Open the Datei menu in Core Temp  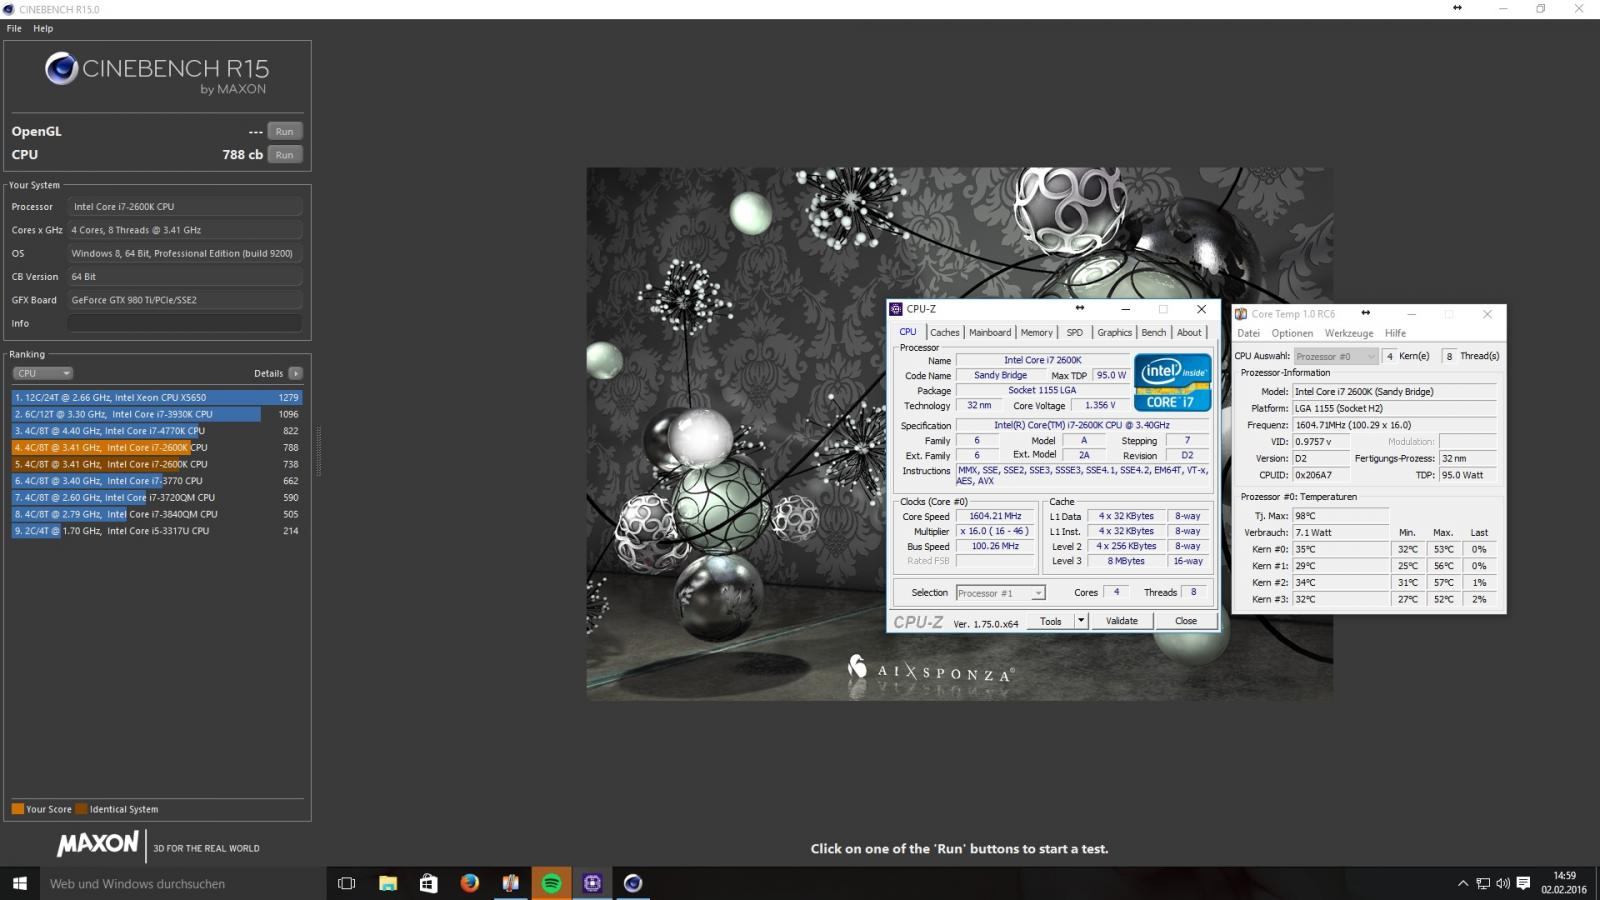[1249, 333]
